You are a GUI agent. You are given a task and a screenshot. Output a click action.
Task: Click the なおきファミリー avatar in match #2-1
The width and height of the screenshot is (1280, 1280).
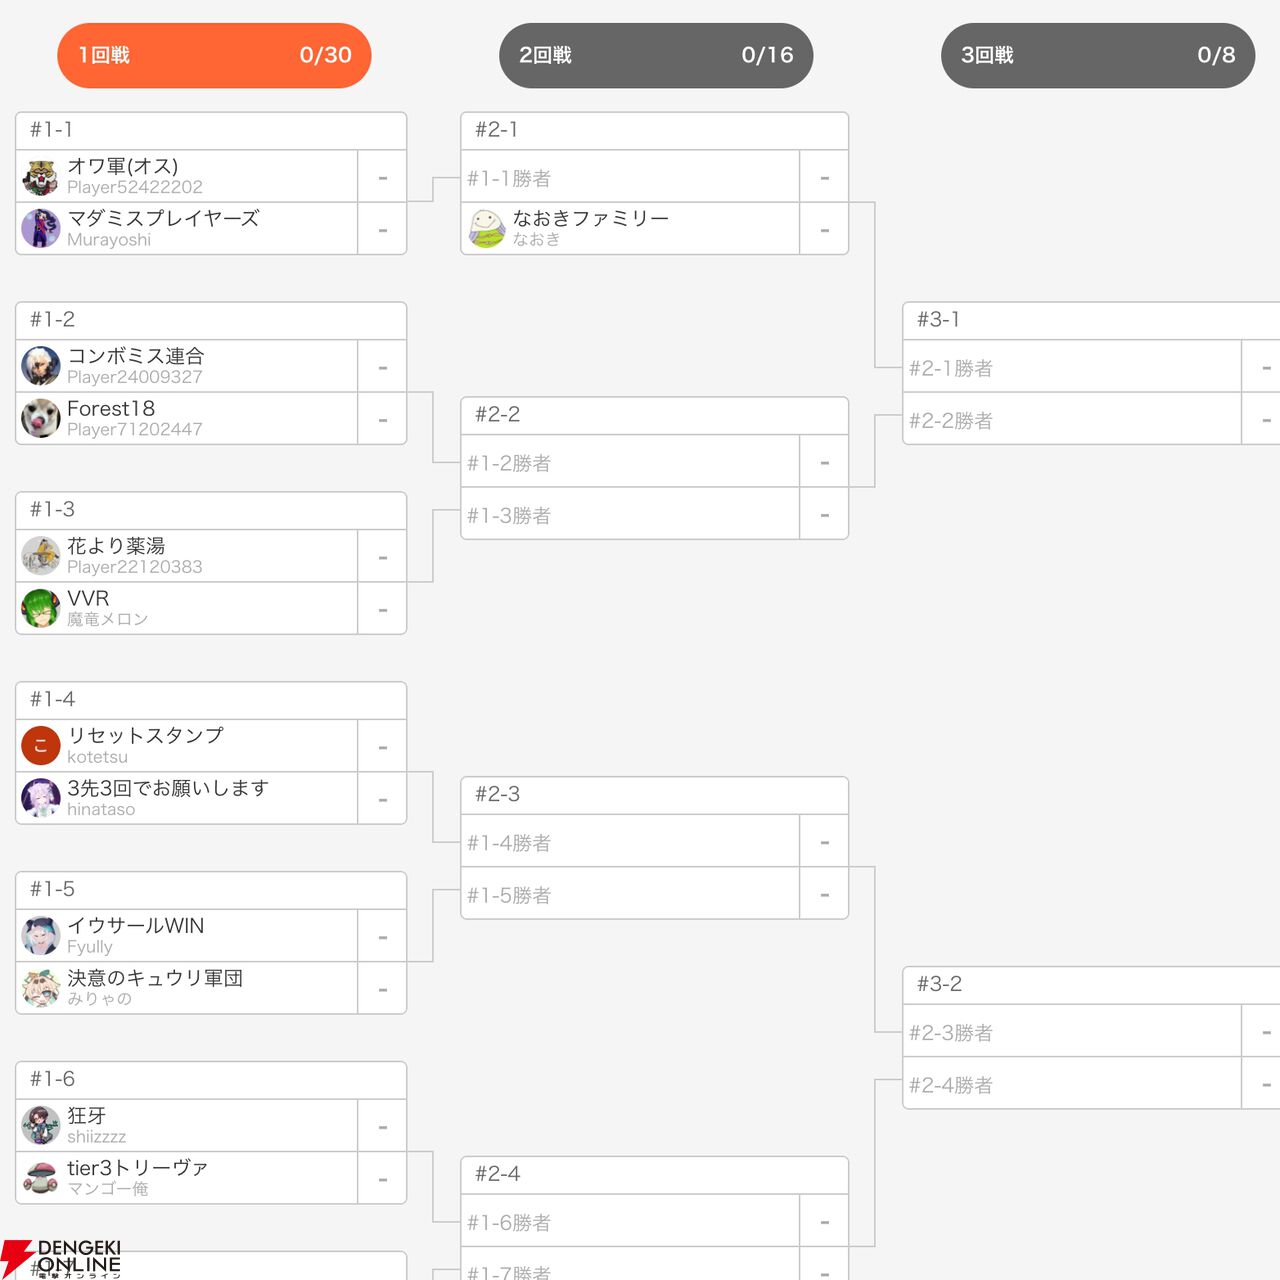(x=487, y=229)
